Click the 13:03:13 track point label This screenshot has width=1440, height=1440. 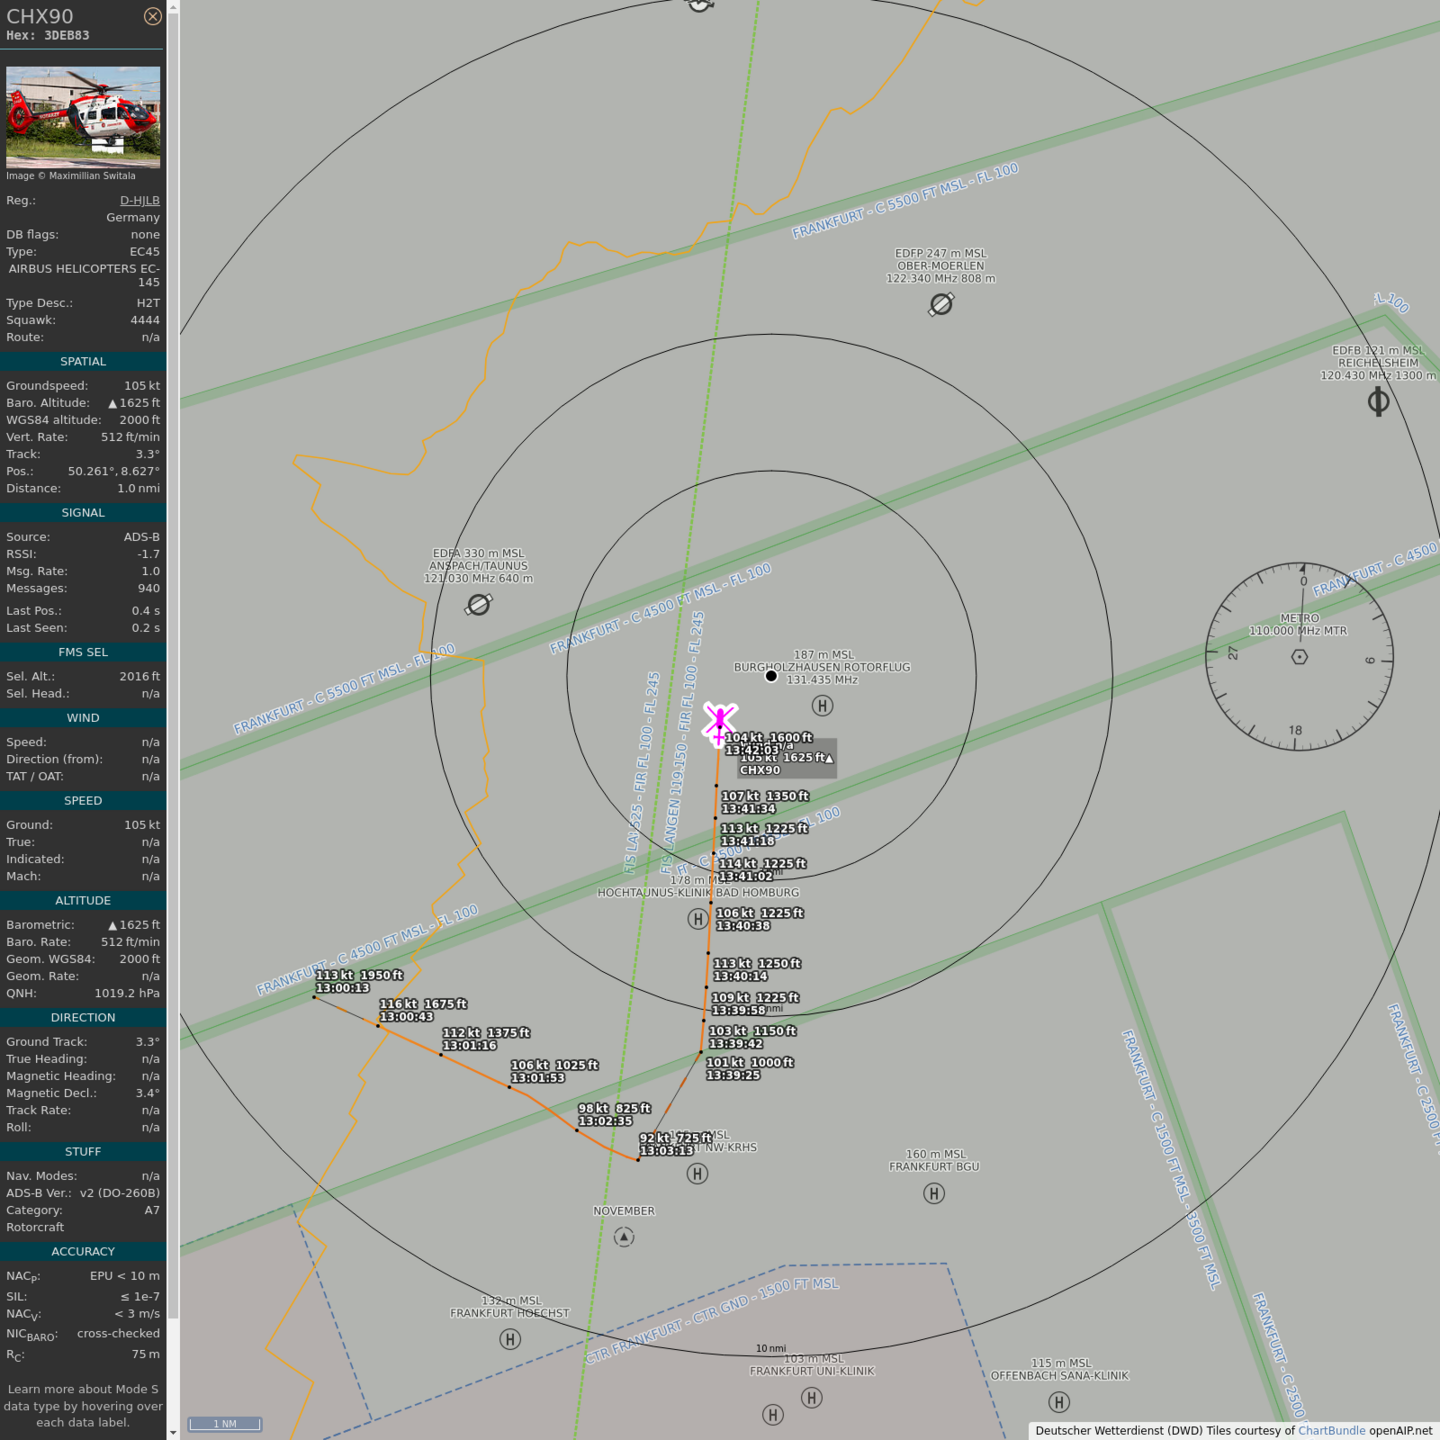pos(666,1151)
